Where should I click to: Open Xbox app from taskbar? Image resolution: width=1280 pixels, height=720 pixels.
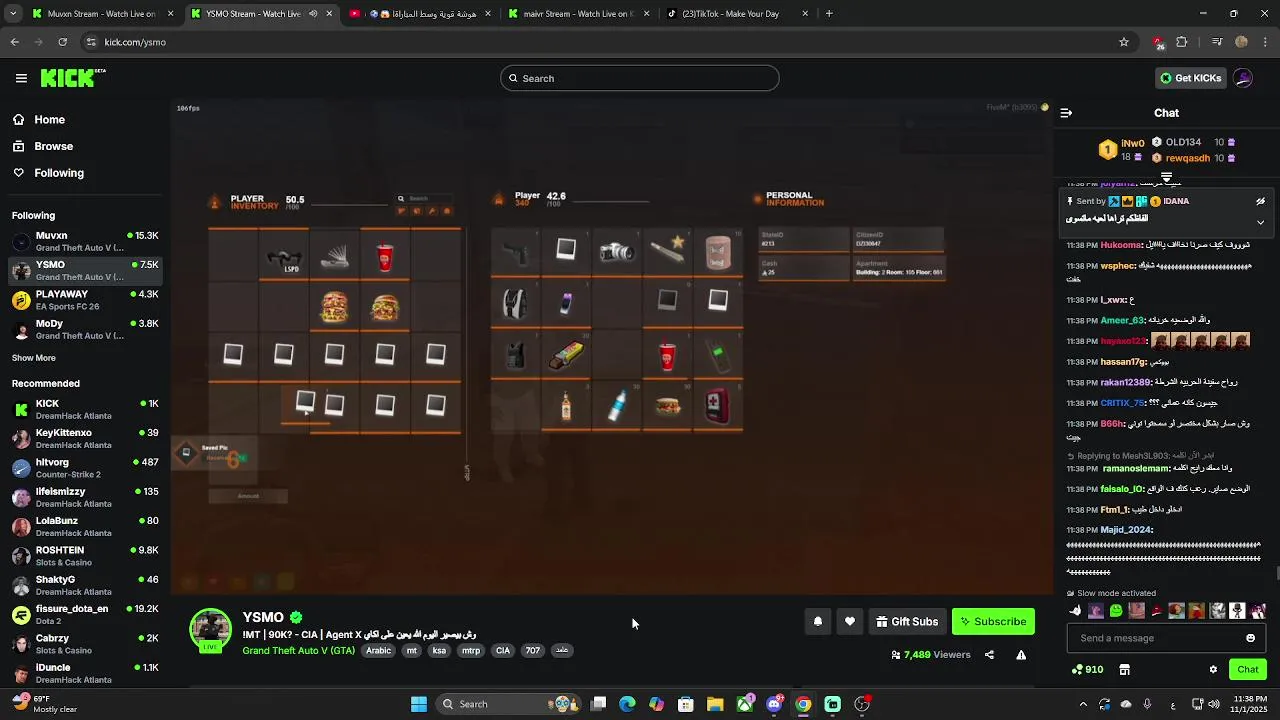tap(745, 704)
